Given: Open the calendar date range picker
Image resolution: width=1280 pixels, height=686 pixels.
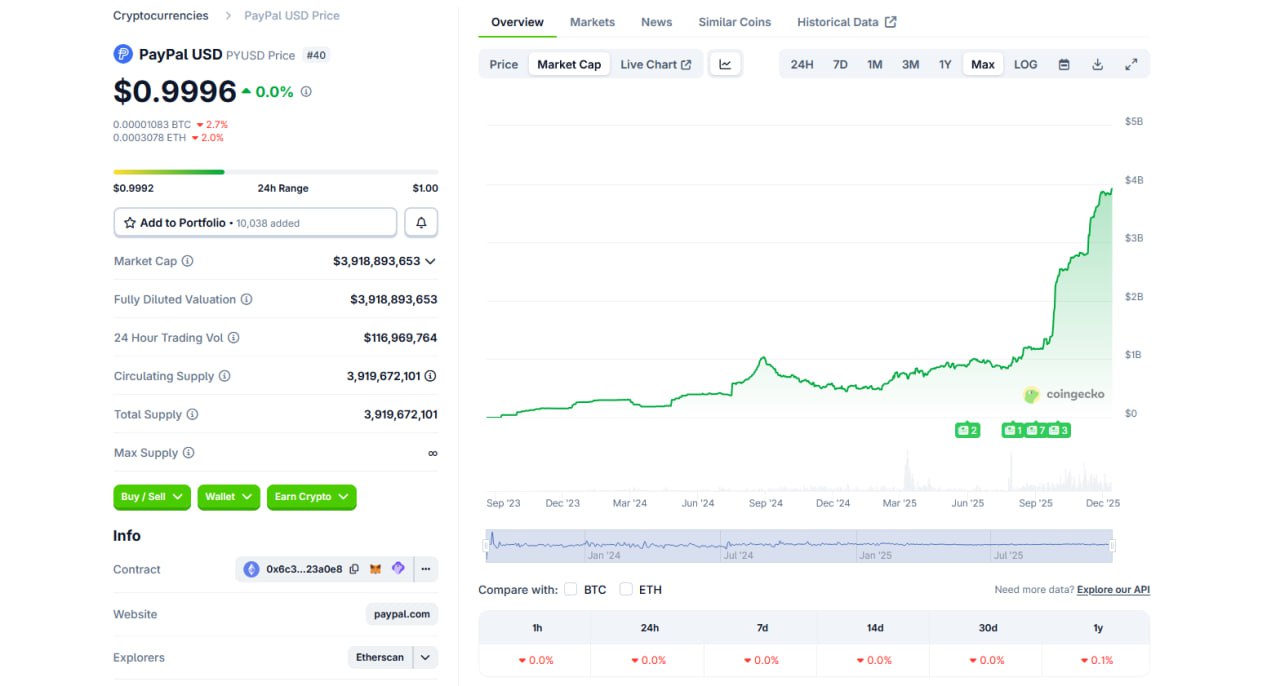Looking at the screenshot, I should (1064, 64).
